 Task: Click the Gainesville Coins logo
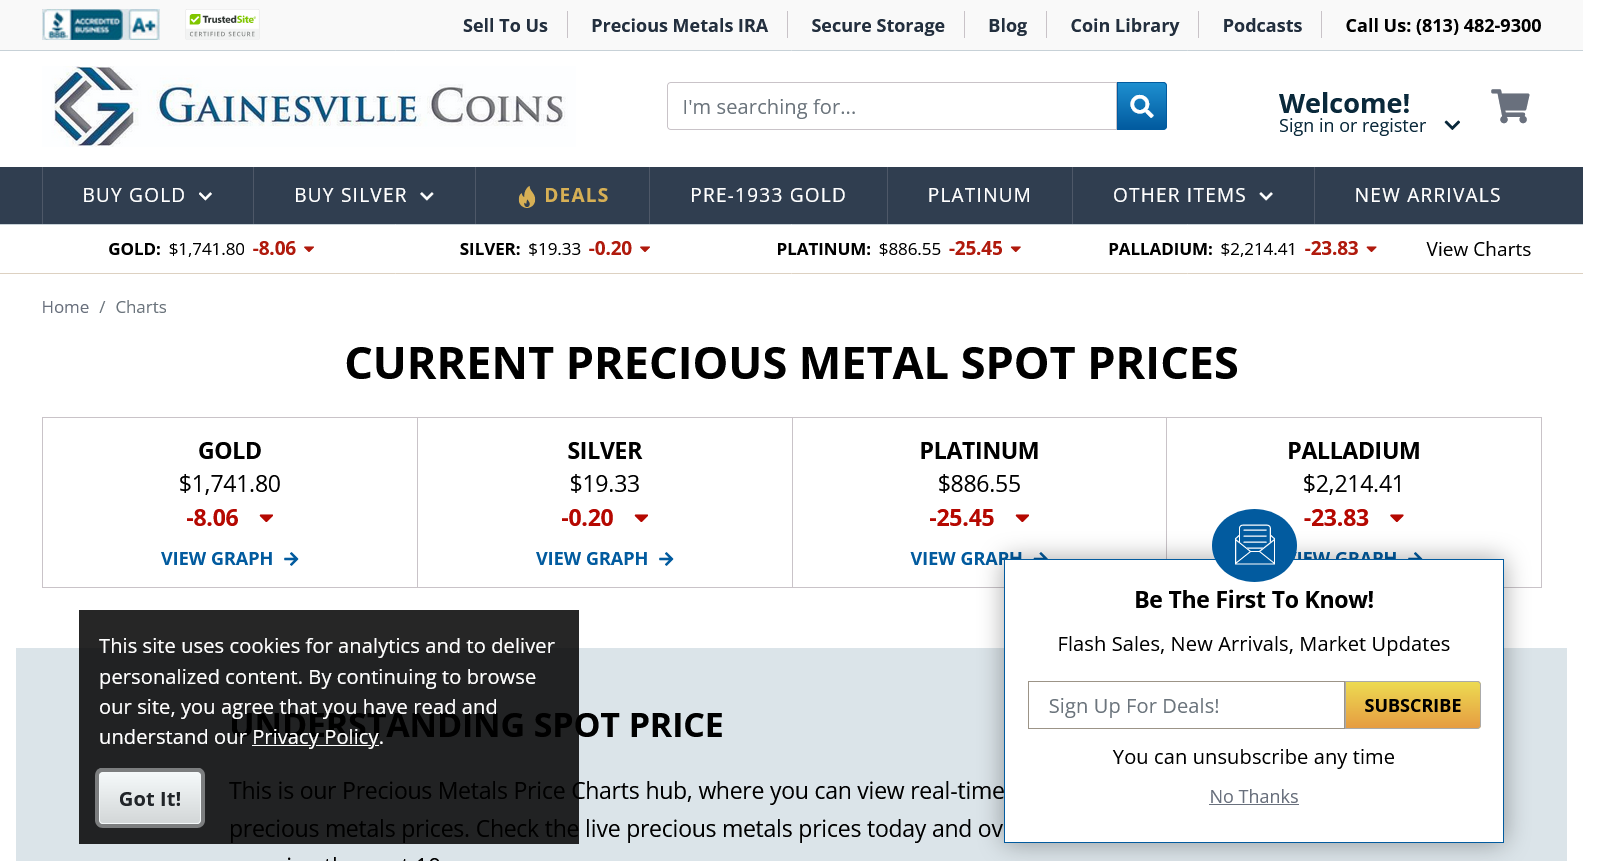310,107
